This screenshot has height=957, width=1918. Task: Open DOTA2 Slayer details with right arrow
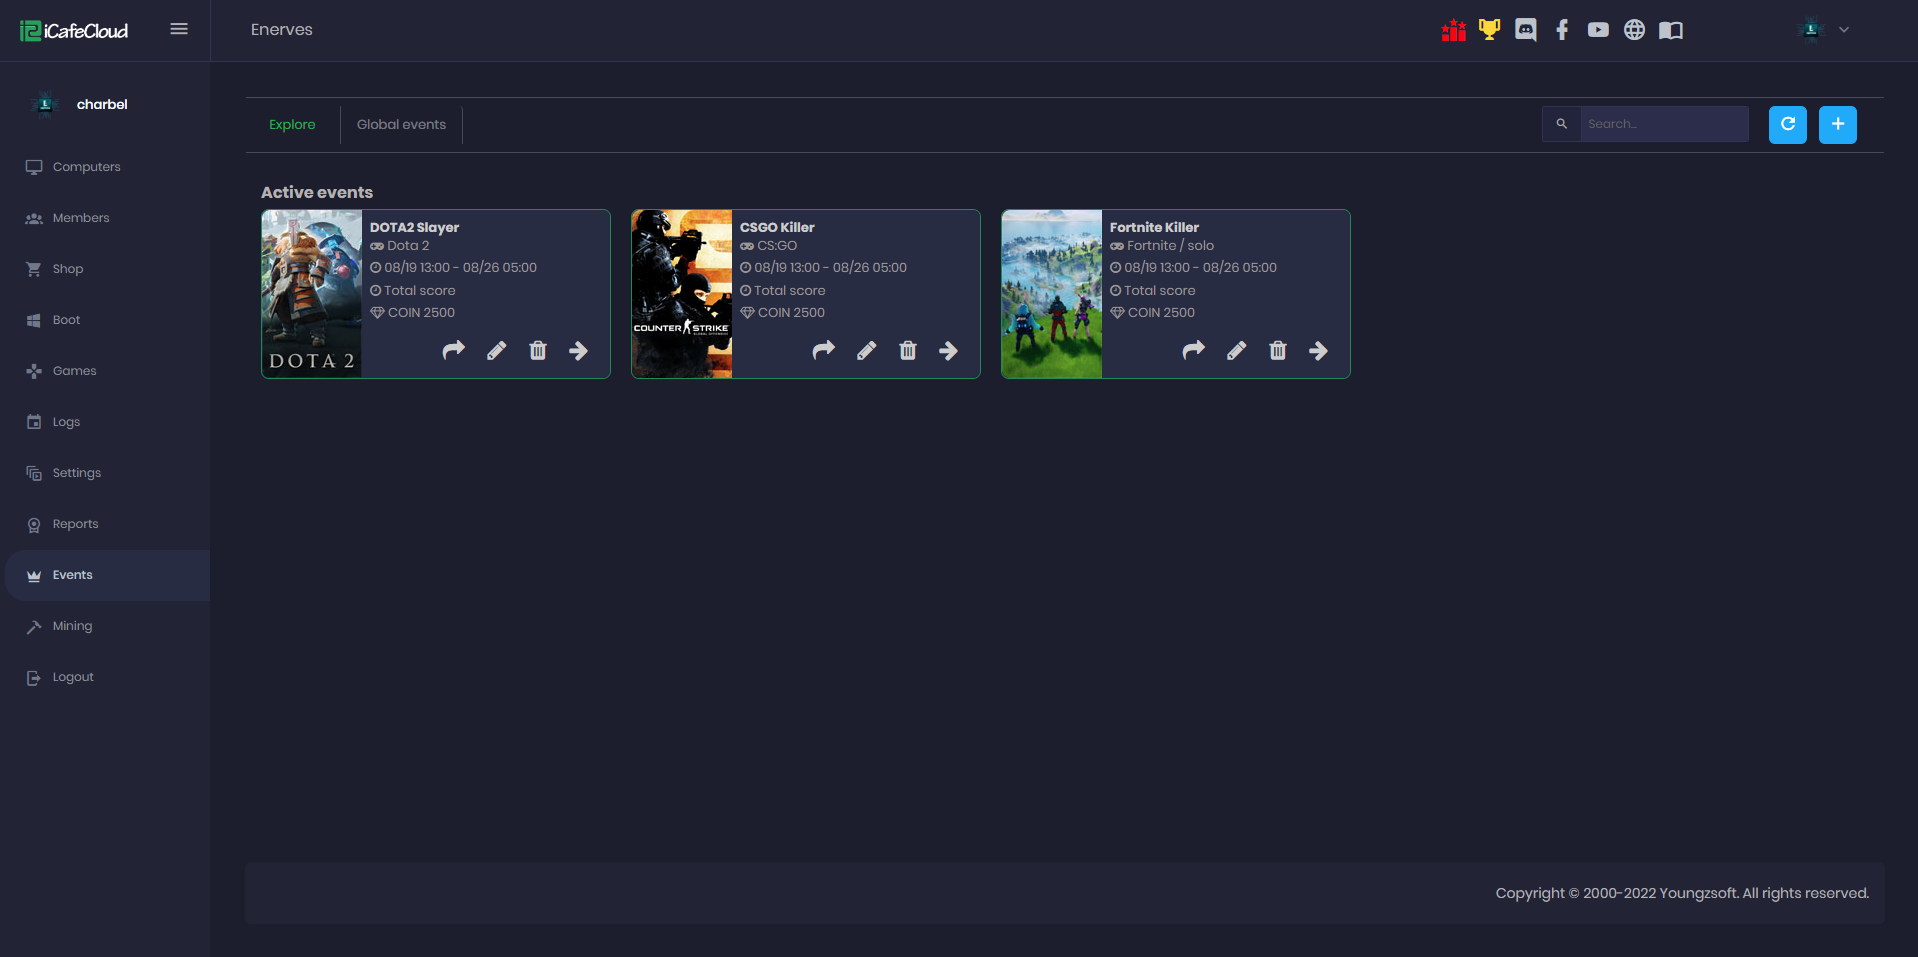tap(578, 350)
